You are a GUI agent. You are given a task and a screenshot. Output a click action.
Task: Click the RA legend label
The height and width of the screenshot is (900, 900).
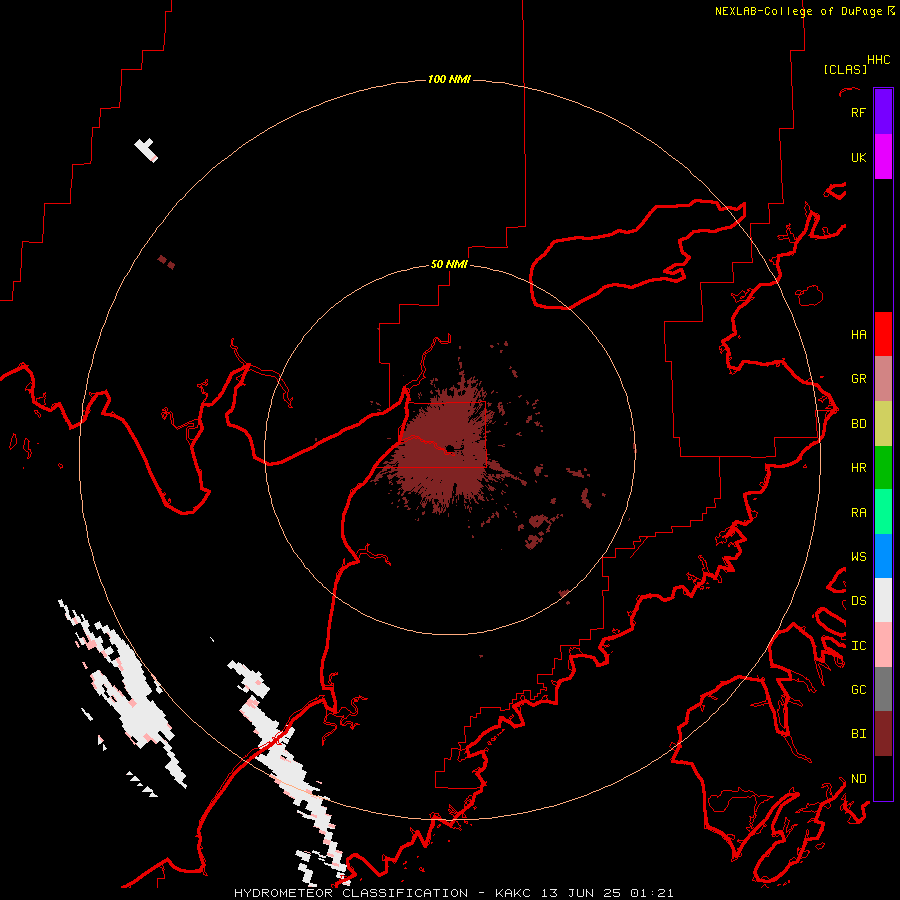coord(858,513)
